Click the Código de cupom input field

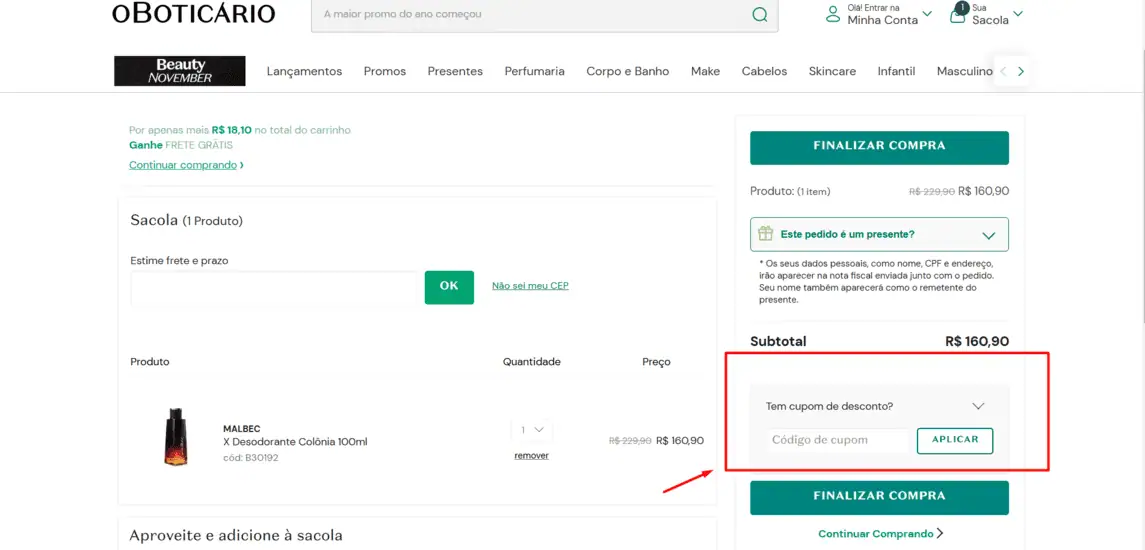(x=838, y=440)
